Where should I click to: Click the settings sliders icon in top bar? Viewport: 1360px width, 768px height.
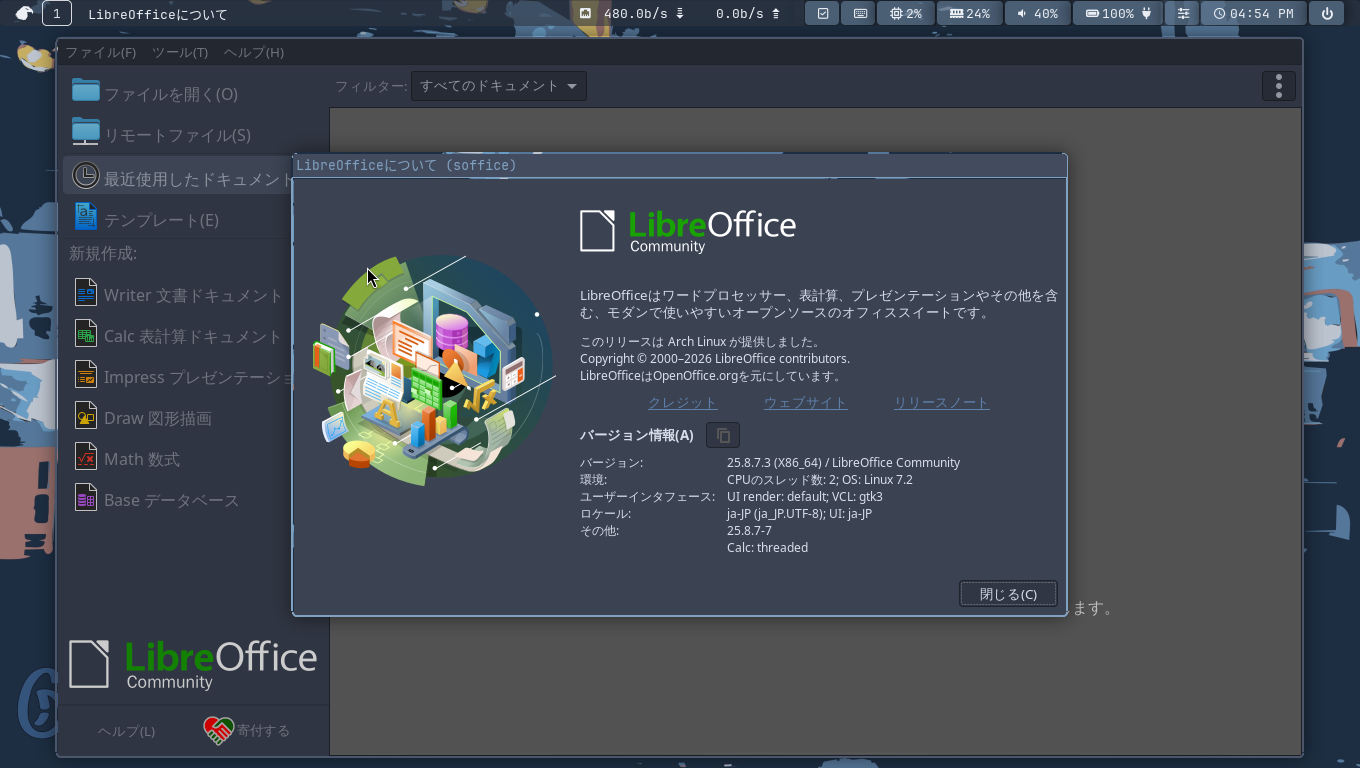tap(1184, 14)
